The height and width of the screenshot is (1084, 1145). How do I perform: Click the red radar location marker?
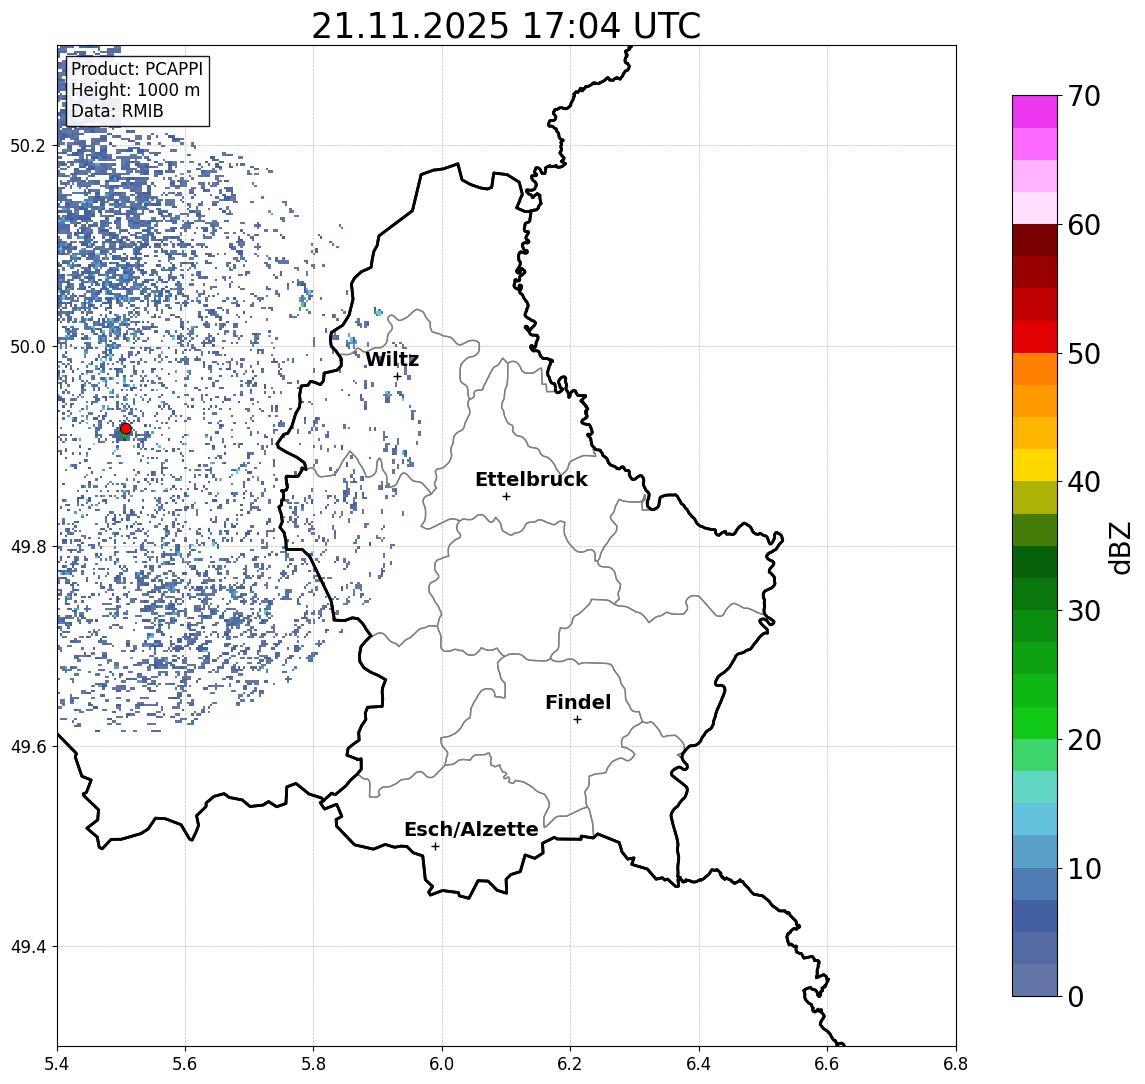click(126, 429)
